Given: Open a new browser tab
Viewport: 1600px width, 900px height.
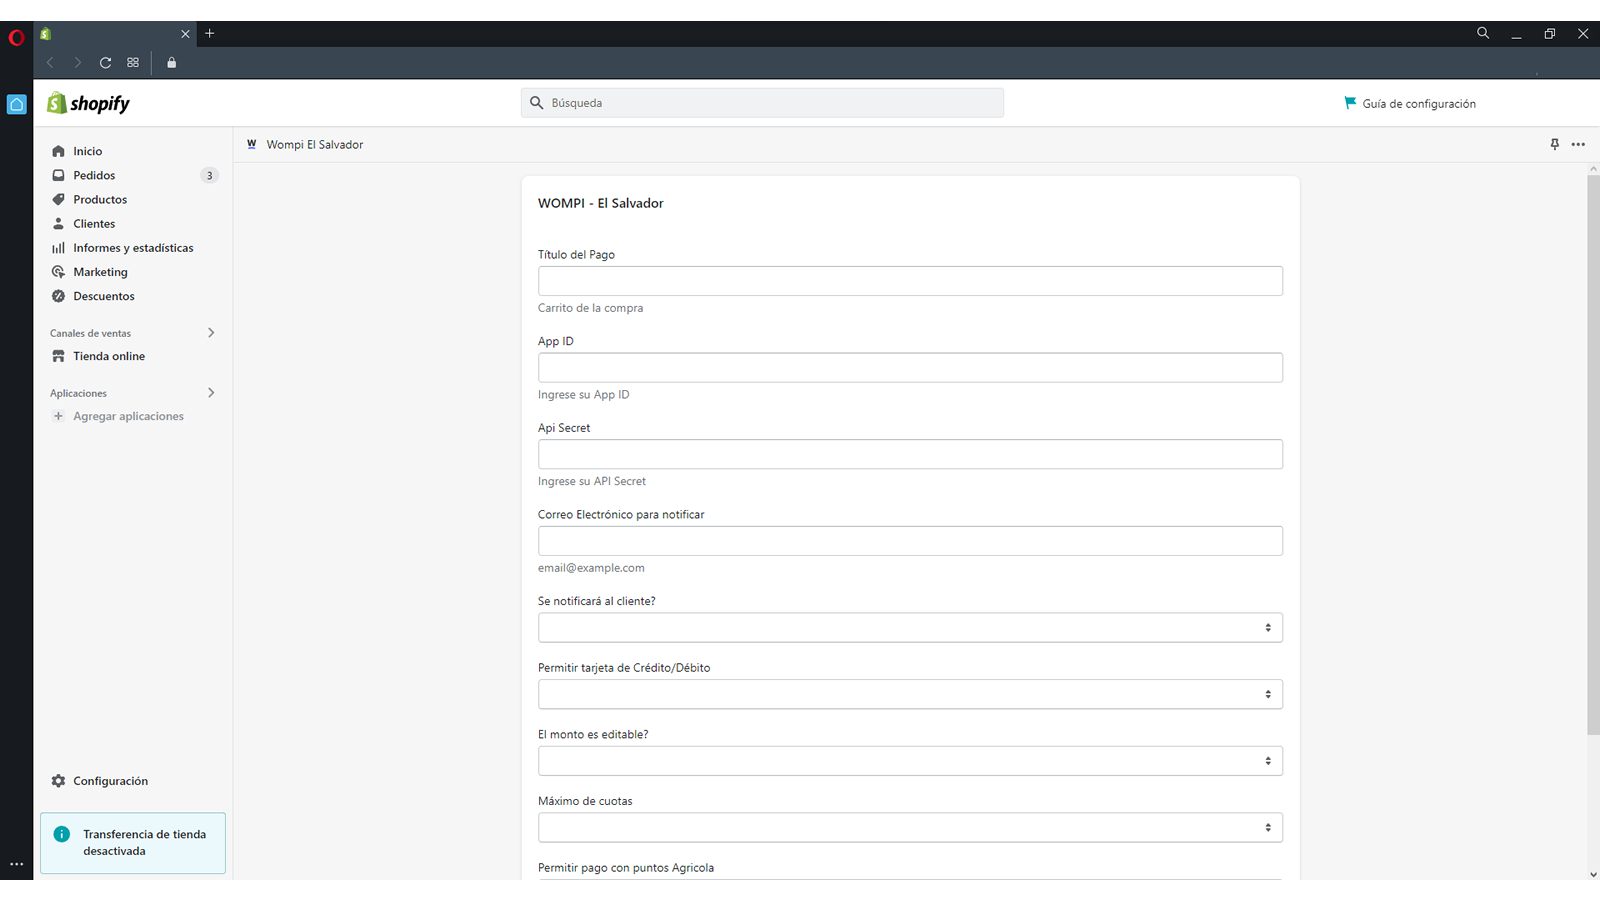Looking at the screenshot, I should [x=209, y=33].
